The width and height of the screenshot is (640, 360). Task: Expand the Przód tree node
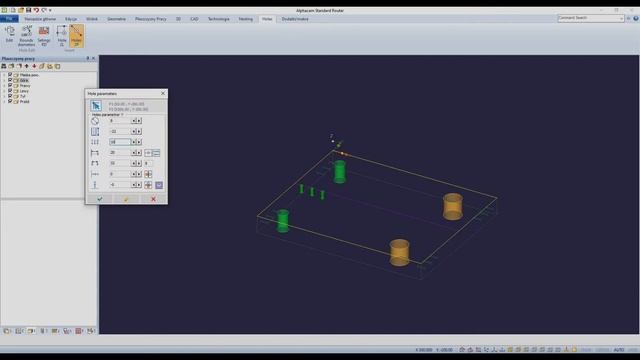[x=4, y=102]
